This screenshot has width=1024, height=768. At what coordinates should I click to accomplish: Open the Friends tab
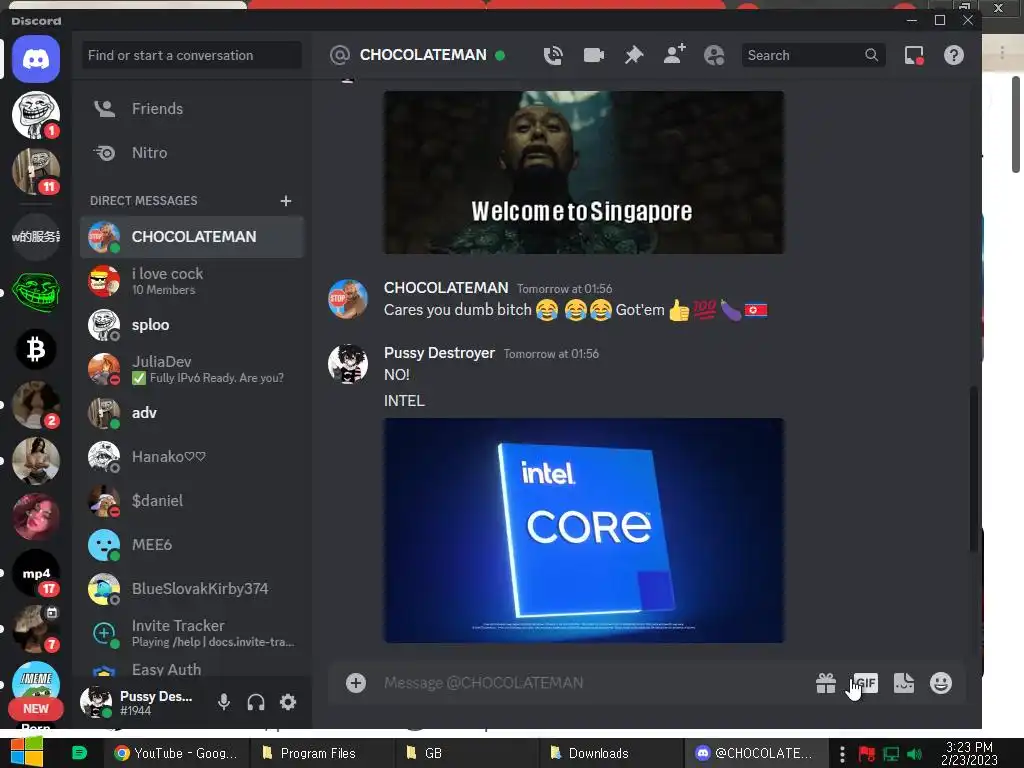tap(192, 108)
